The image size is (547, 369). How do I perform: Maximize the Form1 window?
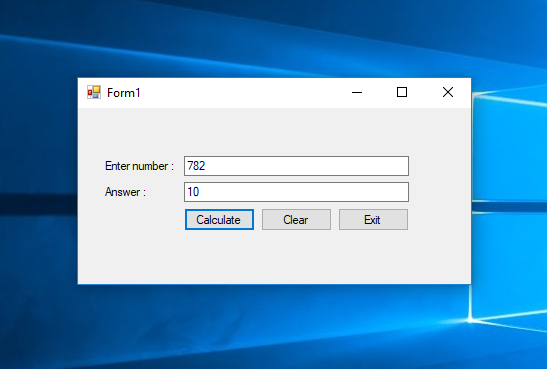click(402, 92)
